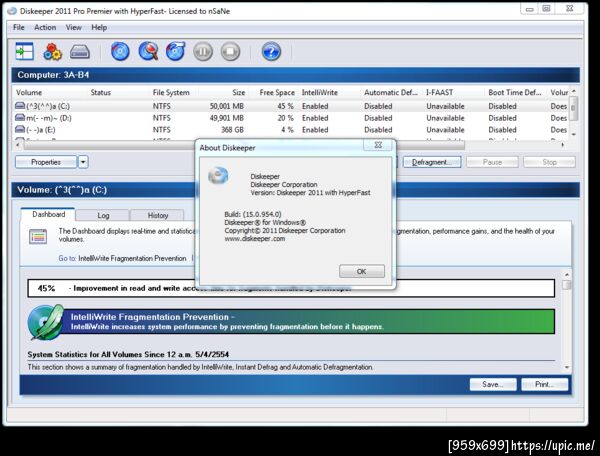Open the Help menu

(99, 27)
